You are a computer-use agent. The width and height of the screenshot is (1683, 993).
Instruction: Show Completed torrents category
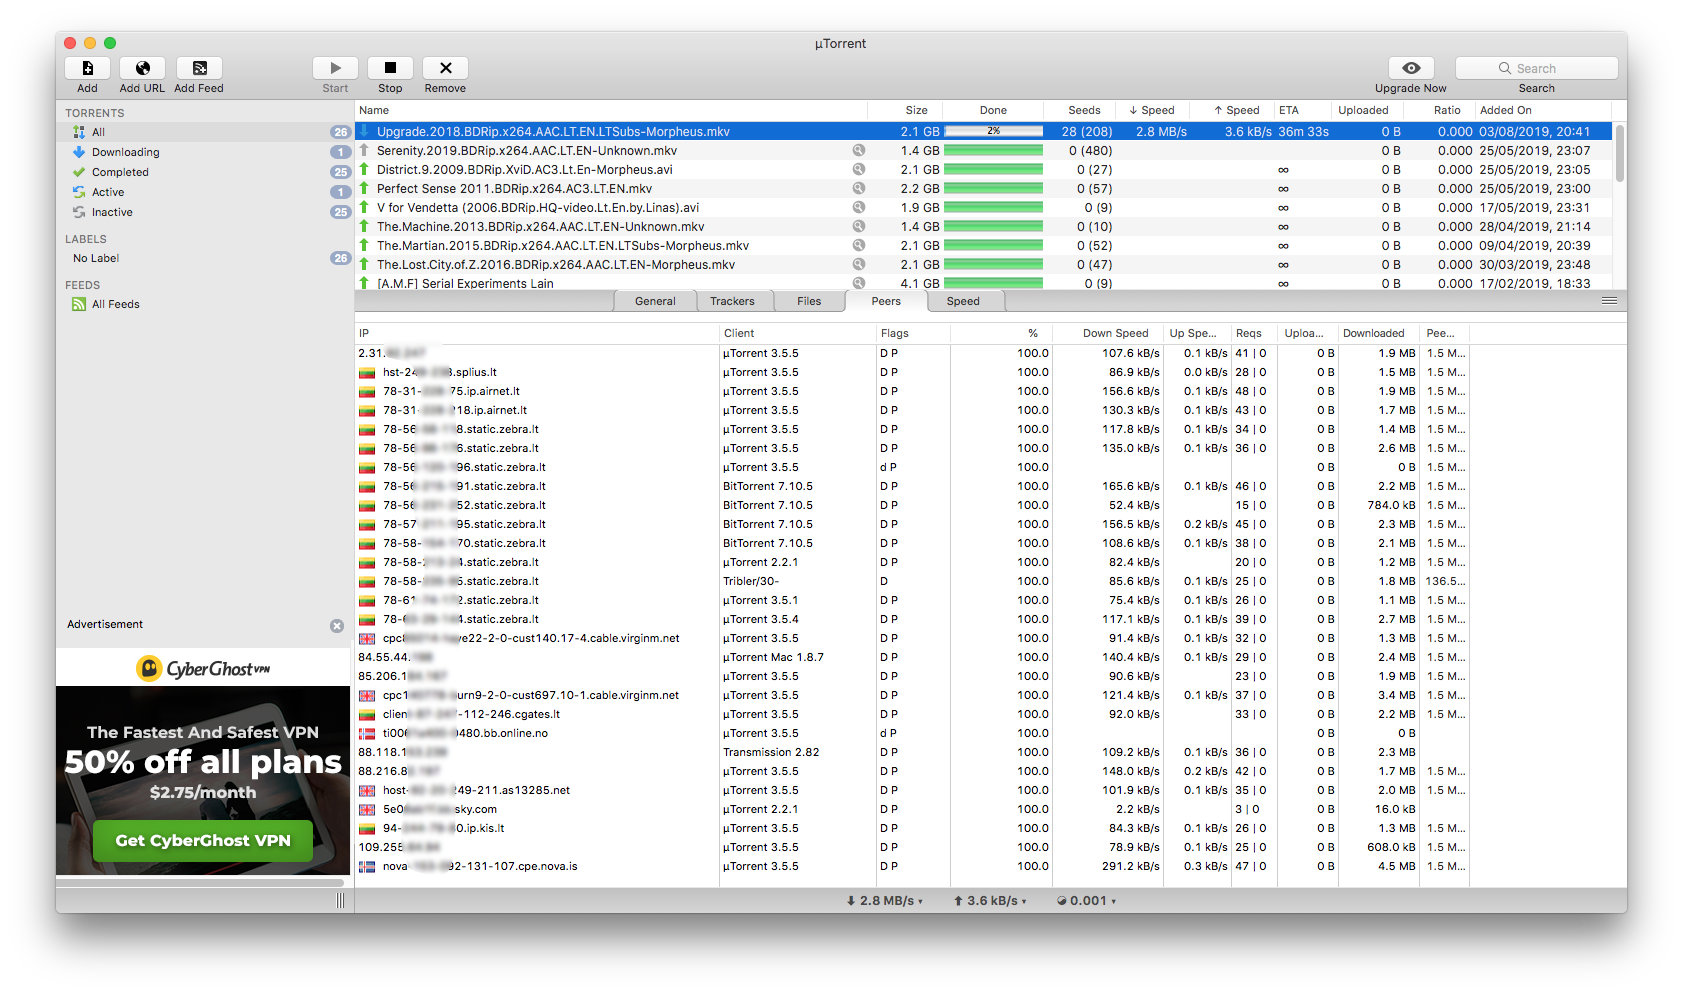click(x=120, y=173)
